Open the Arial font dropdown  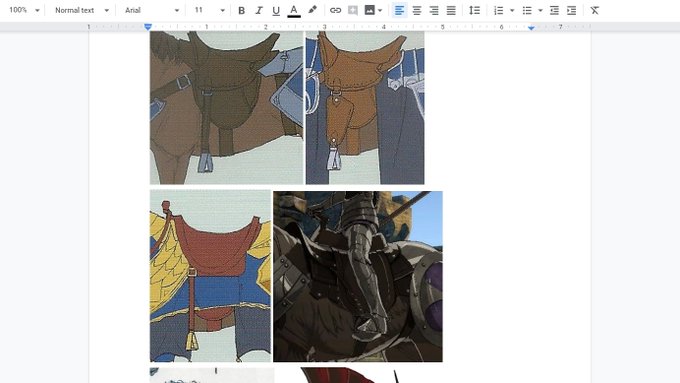[x=152, y=10]
